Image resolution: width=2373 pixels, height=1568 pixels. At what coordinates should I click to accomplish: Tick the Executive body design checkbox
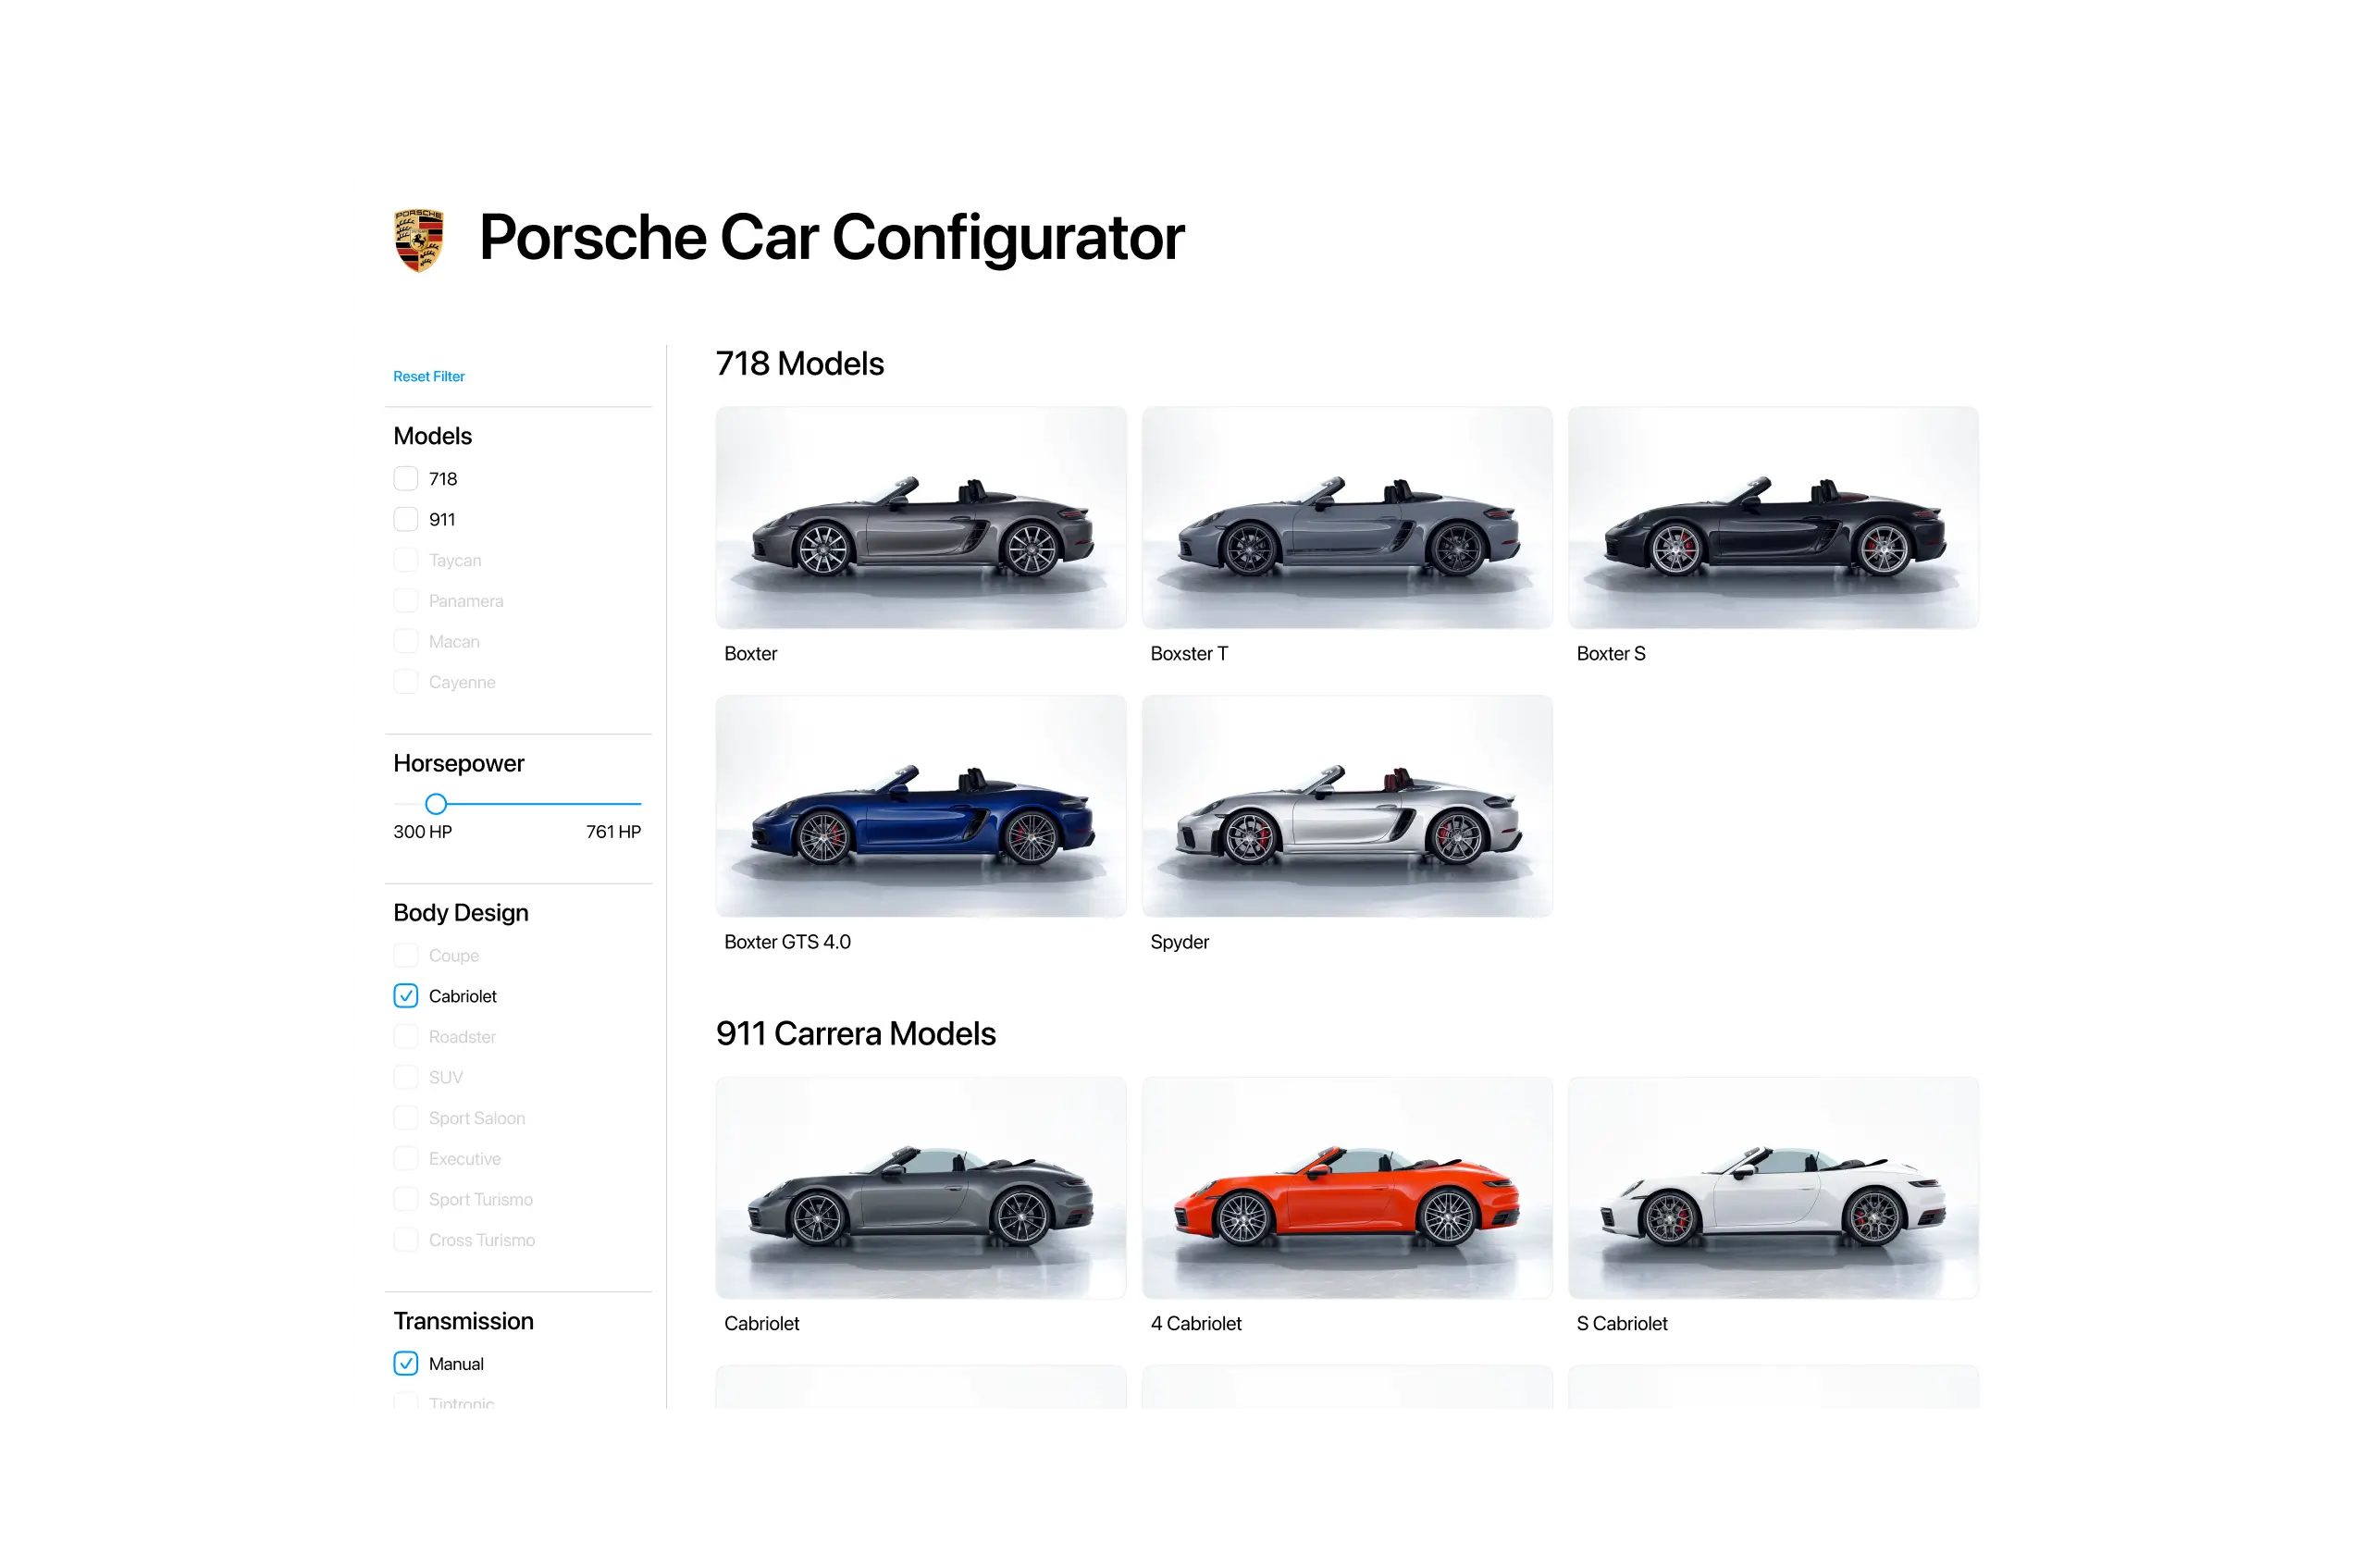coord(406,1159)
